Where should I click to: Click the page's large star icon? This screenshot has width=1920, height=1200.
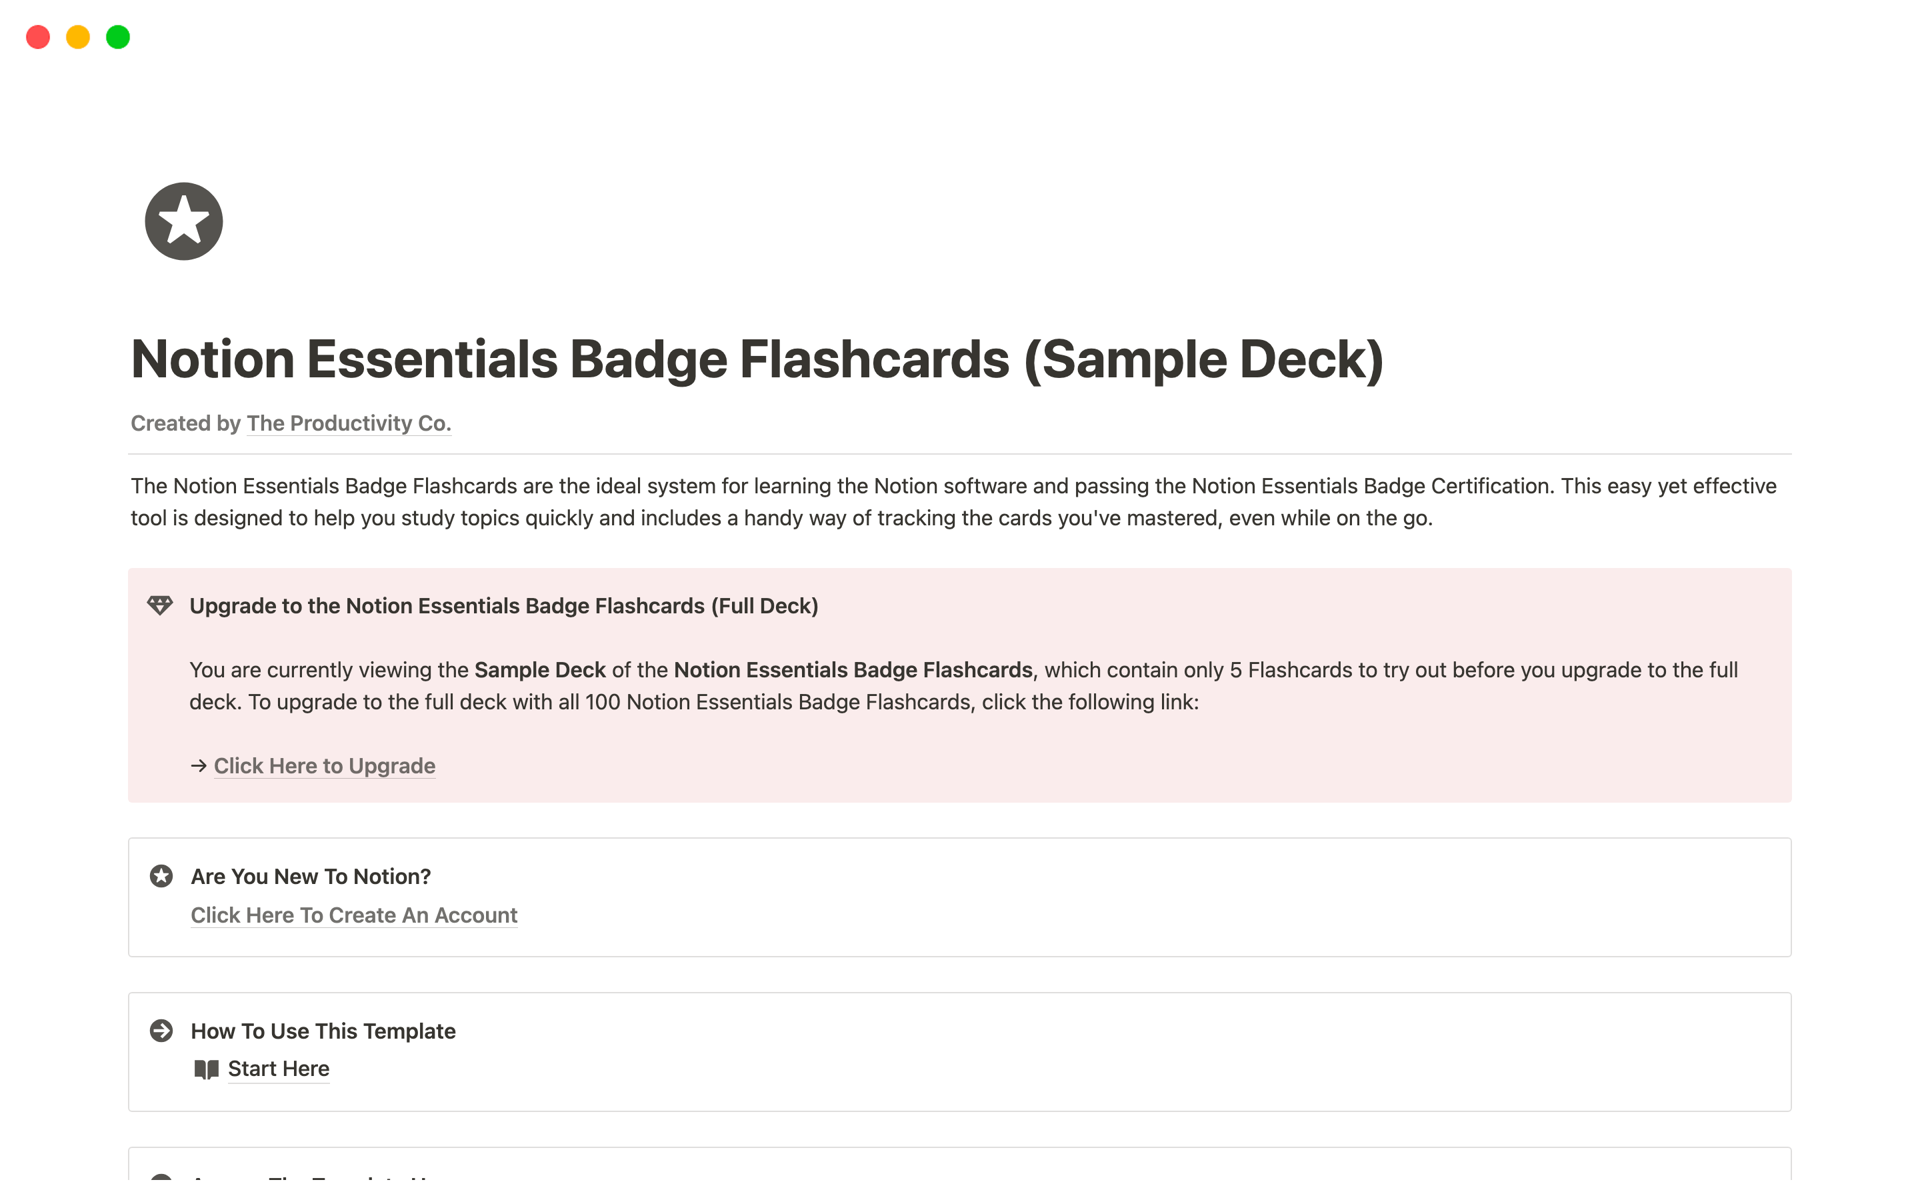[184, 221]
